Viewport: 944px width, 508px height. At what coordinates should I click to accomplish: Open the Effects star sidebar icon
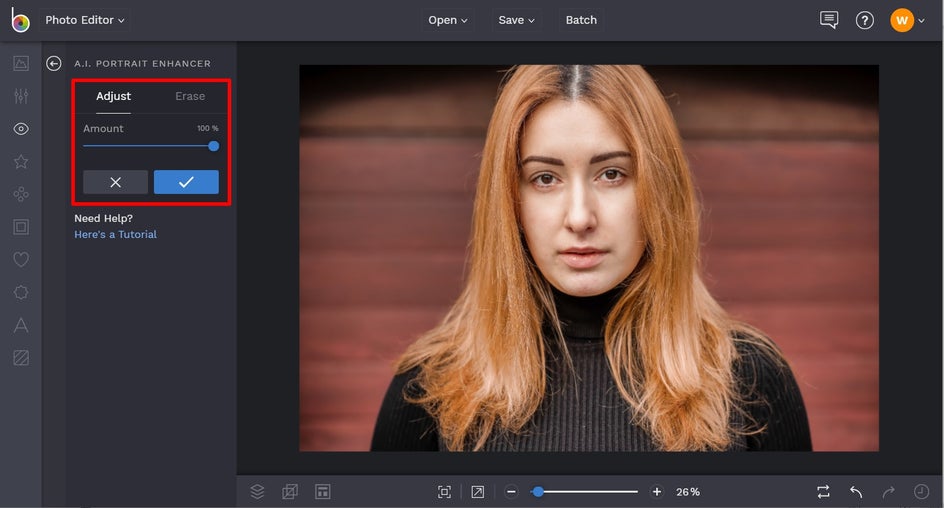pyautogui.click(x=21, y=161)
